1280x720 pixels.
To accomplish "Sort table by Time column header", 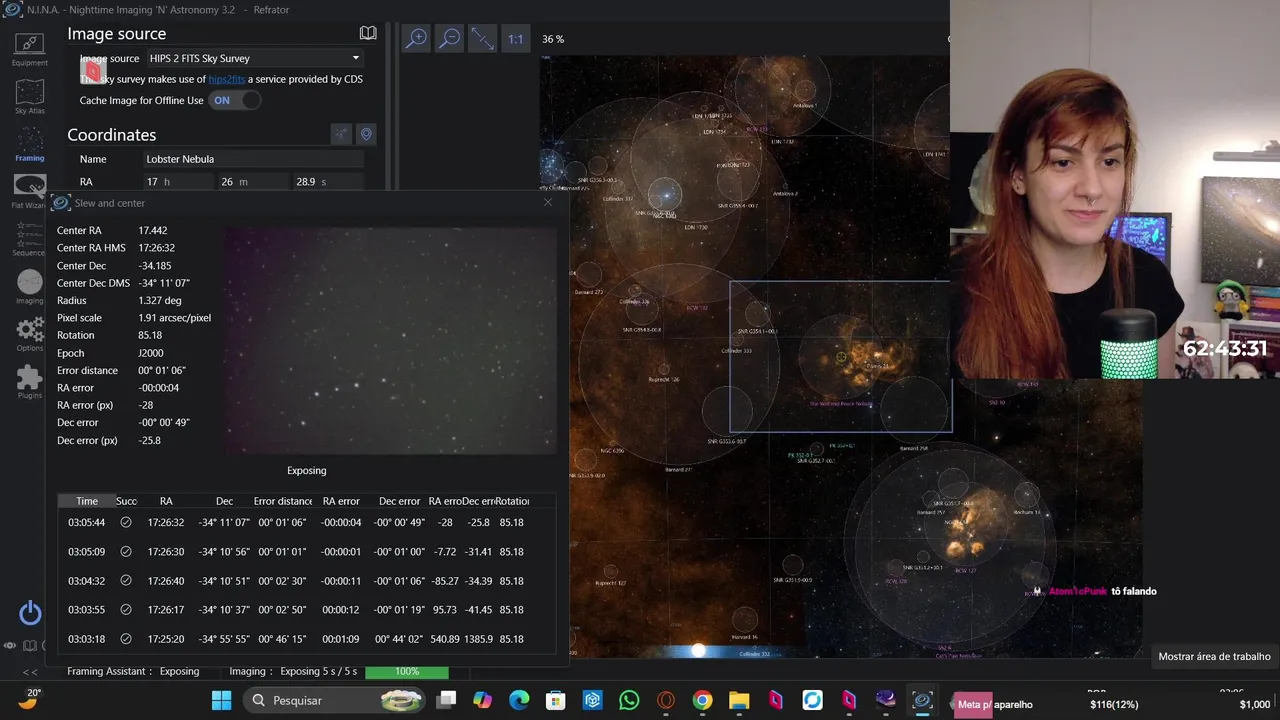I will 87,501.
